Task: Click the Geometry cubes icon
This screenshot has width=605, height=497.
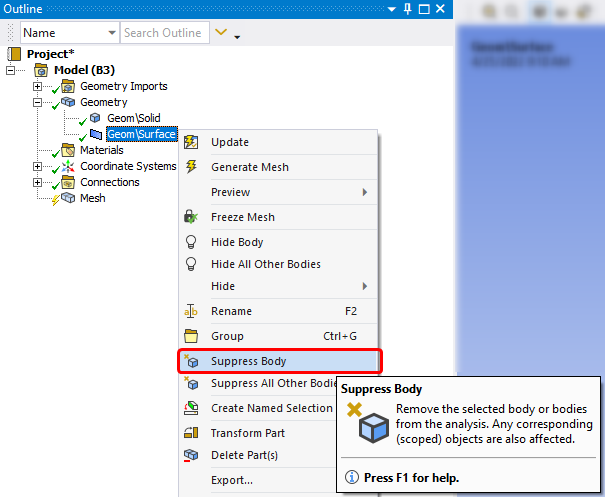Action: pyautogui.click(x=68, y=102)
